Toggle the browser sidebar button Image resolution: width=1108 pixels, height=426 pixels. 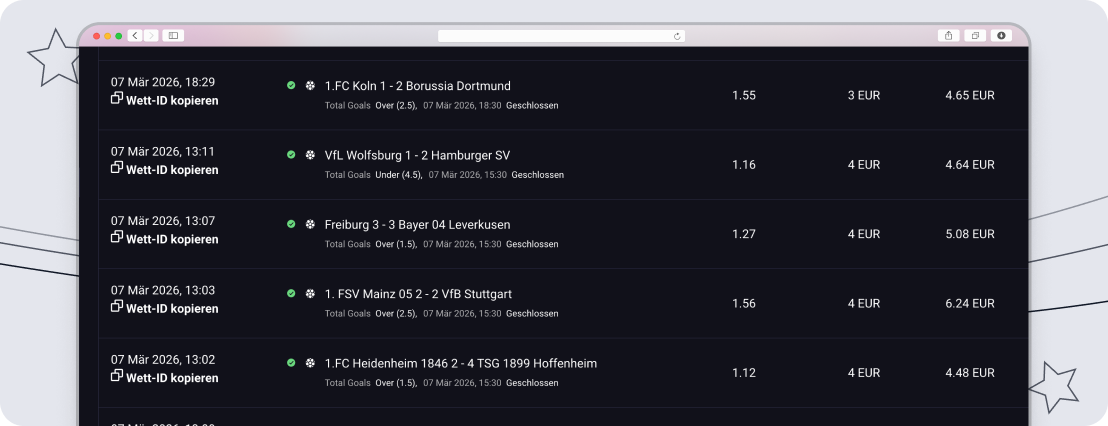point(173,35)
